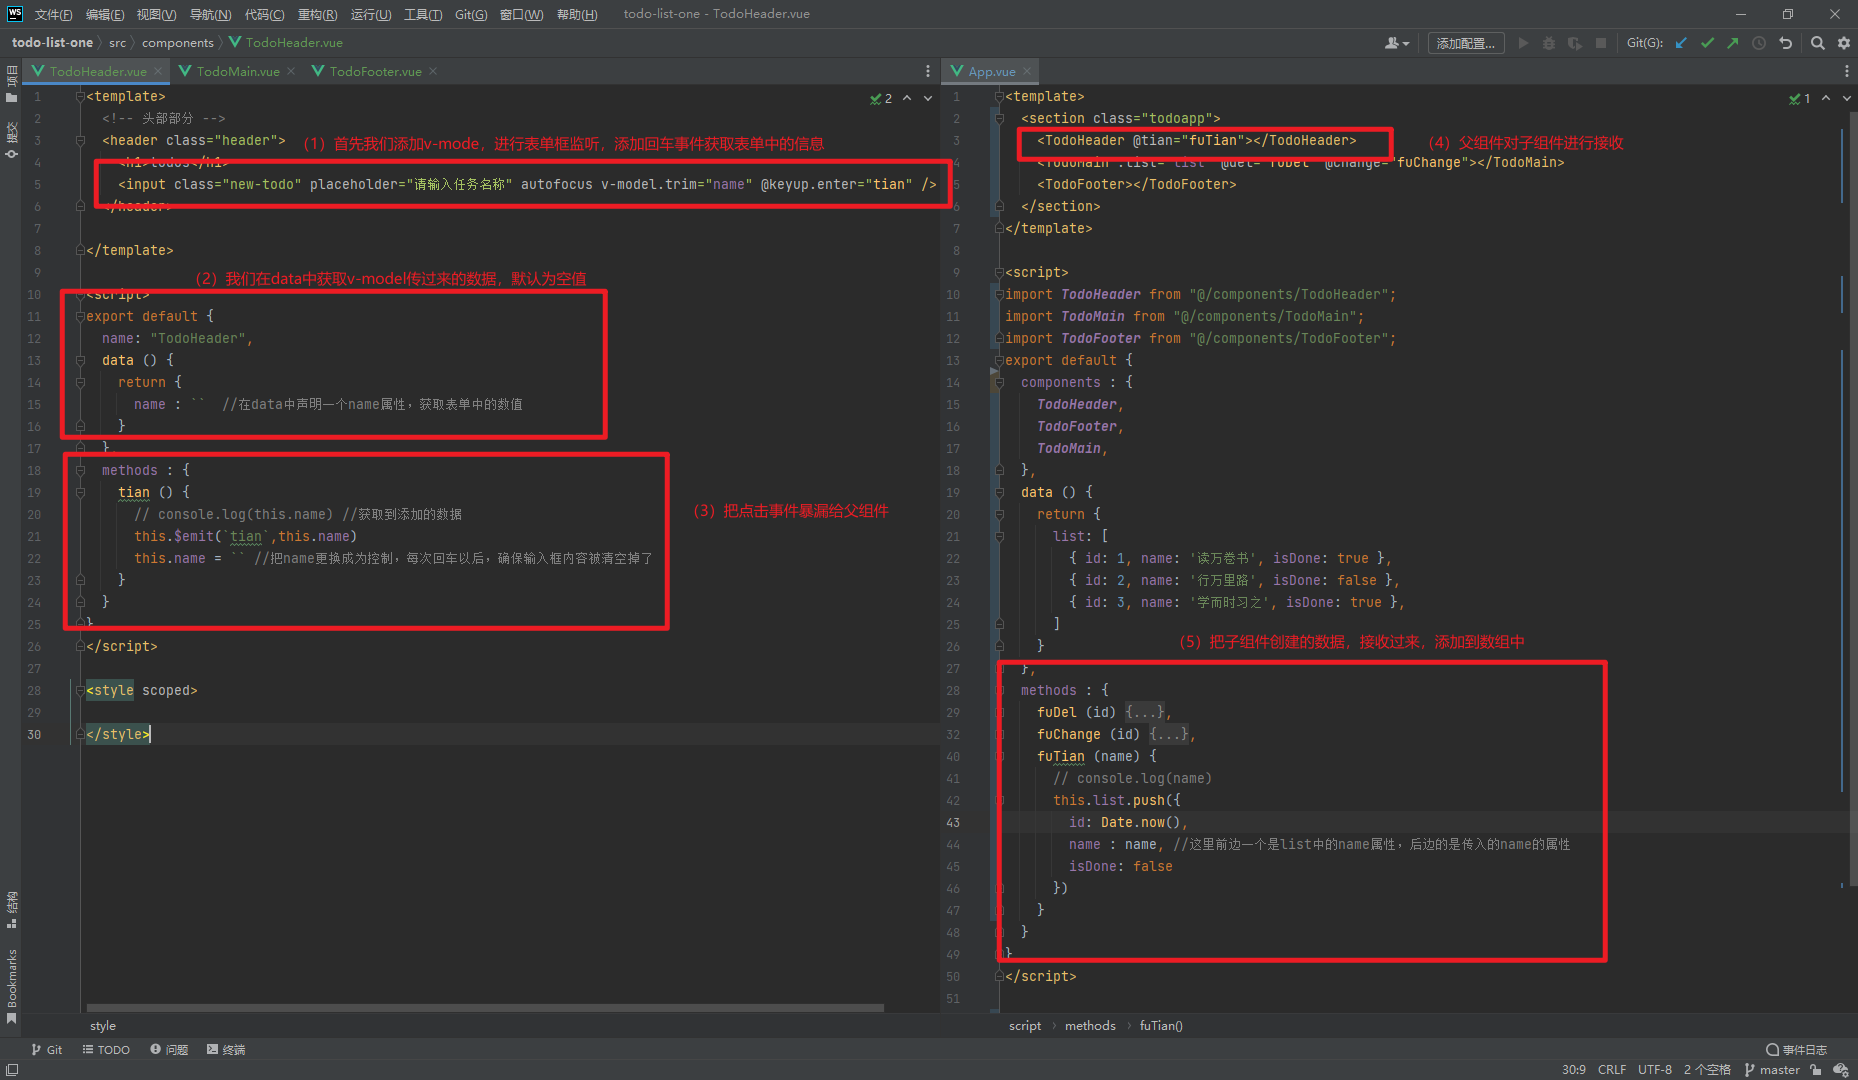Open TodoHeader inspection widget showing 2
Viewport: 1858px width, 1080px height.
pos(881,98)
